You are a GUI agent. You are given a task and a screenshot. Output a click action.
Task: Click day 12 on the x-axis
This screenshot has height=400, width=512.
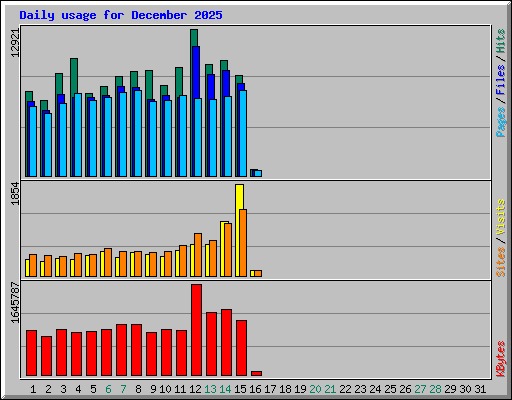click(195, 389)
